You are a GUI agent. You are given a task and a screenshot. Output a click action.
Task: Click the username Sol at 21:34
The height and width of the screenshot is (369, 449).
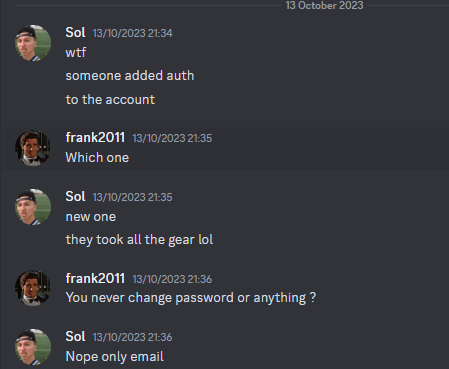pos(75,33)
